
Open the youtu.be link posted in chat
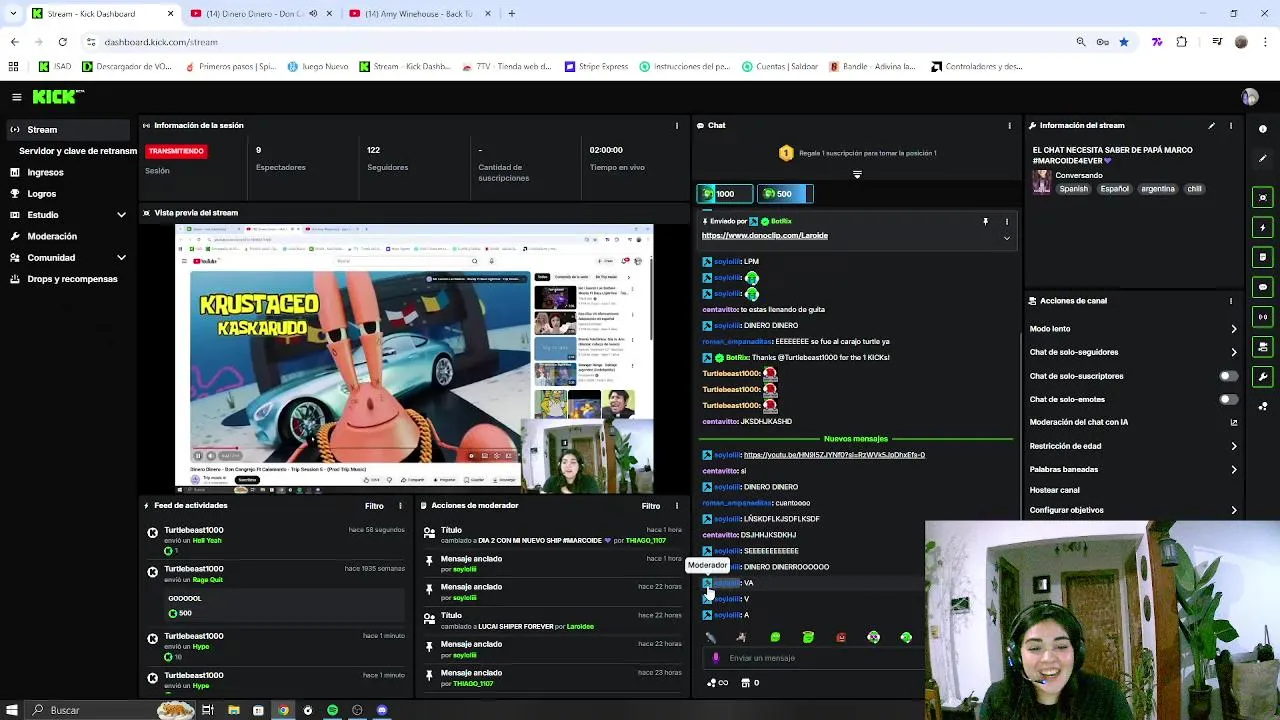point(834,455)
